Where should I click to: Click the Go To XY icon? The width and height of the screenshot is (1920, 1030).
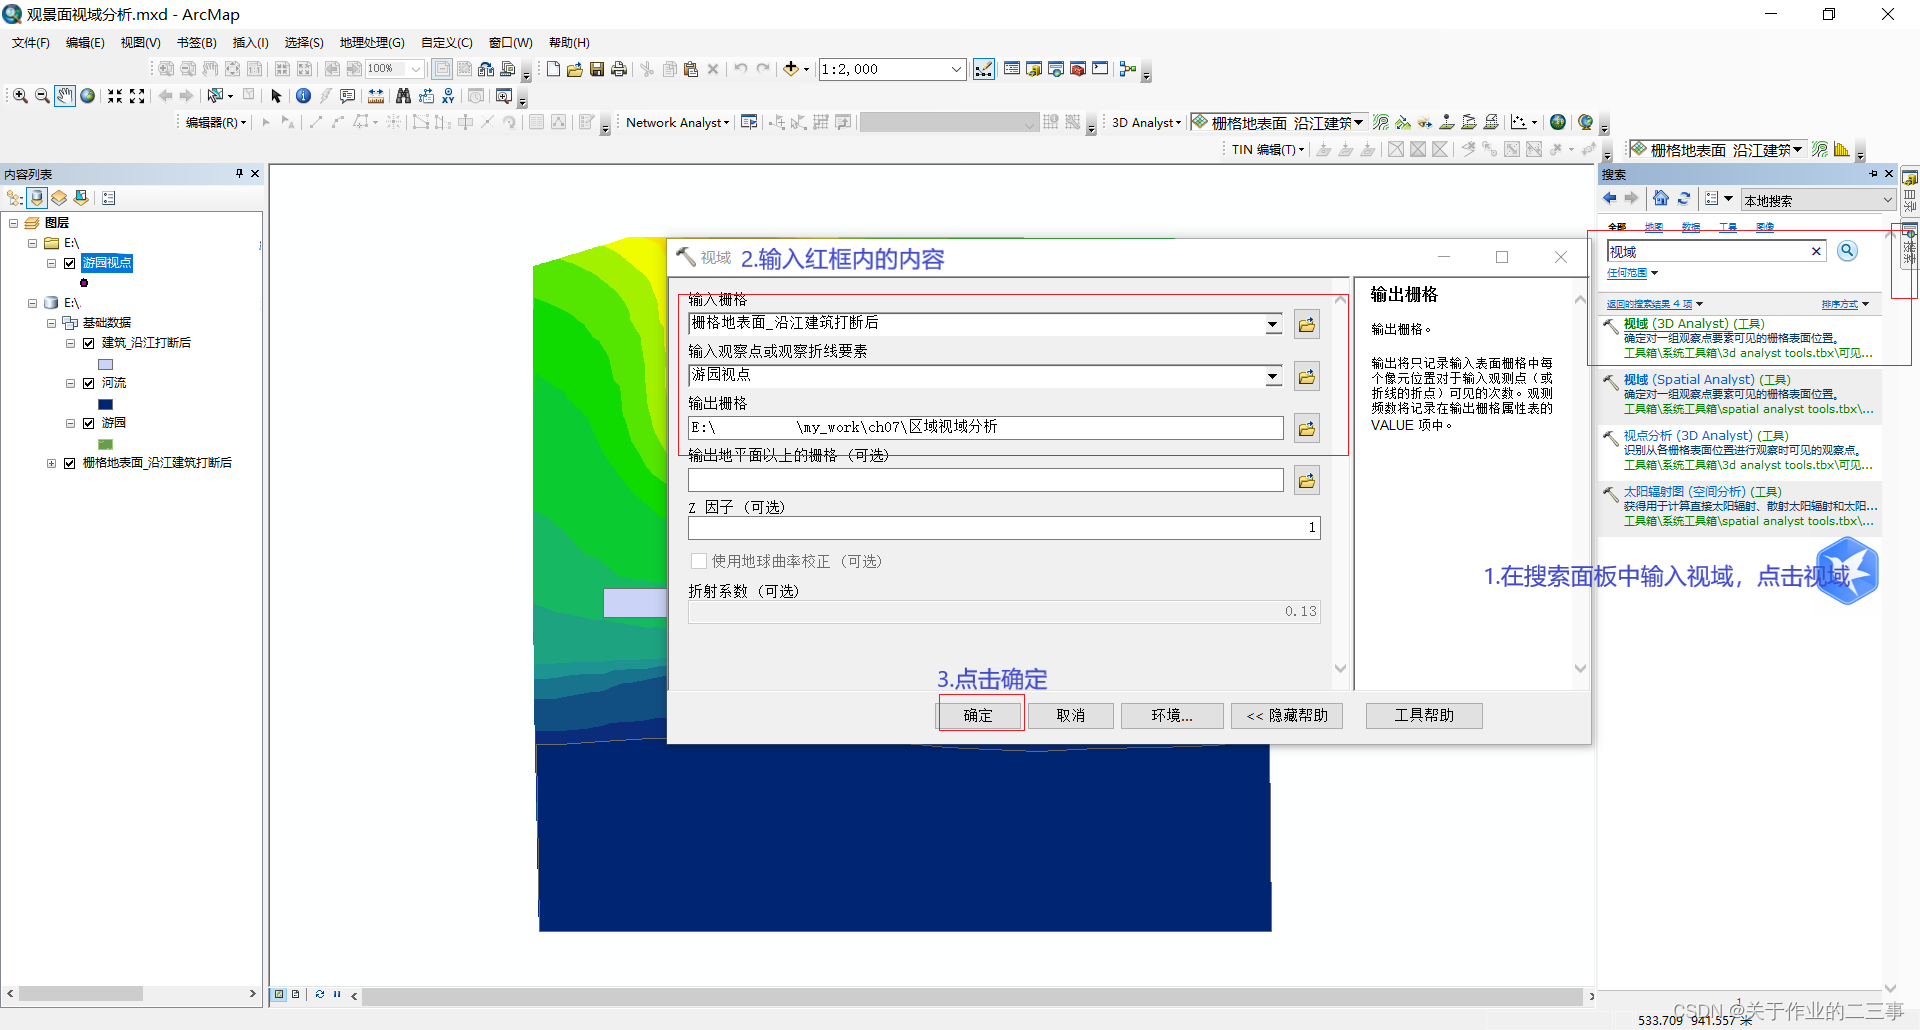tap(448, 96)
